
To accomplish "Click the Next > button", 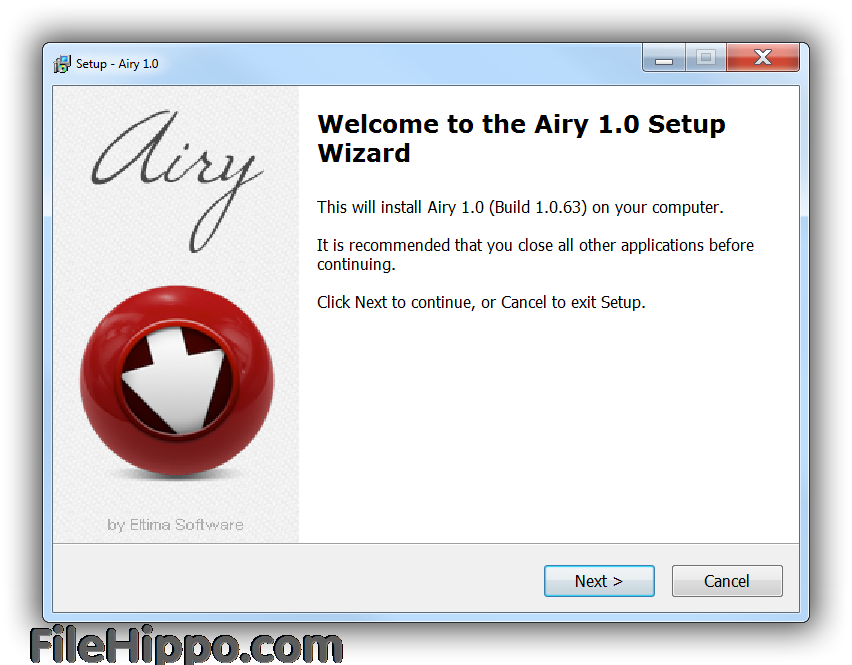I will (x=599, y=581).
